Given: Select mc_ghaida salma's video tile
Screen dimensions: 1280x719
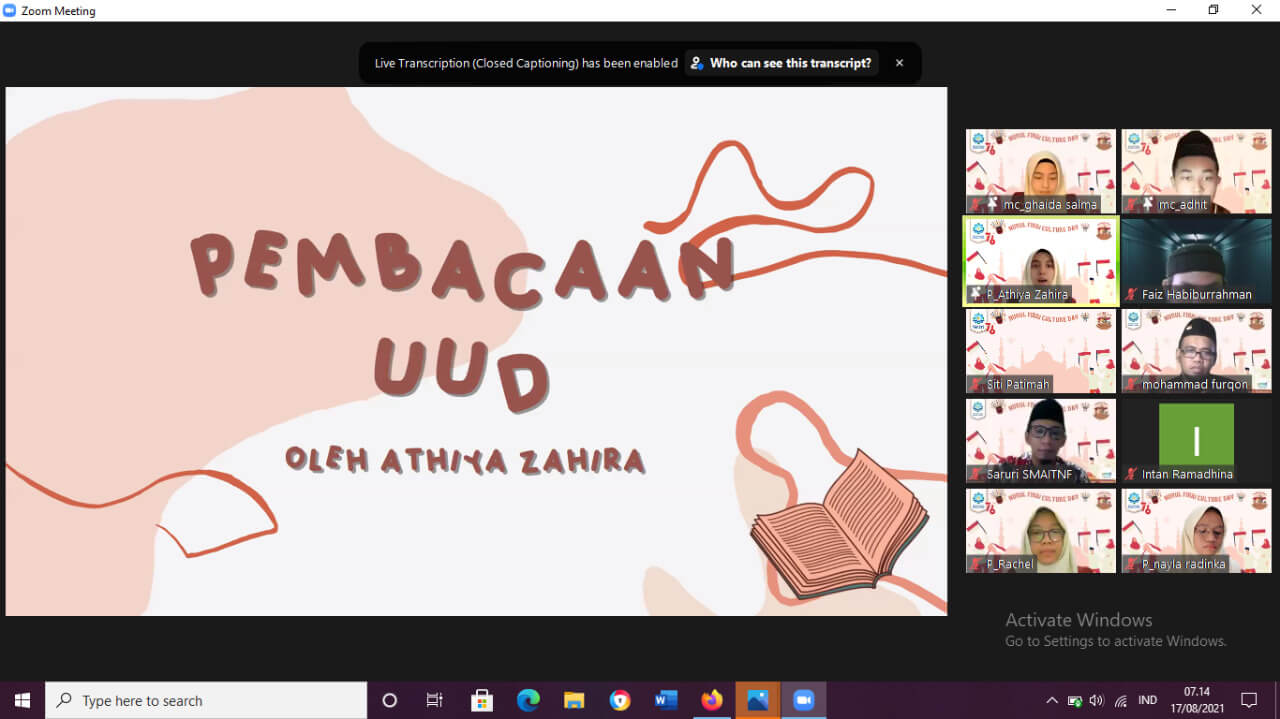Looking at the screenshot, I should (x=1040, y=171).
